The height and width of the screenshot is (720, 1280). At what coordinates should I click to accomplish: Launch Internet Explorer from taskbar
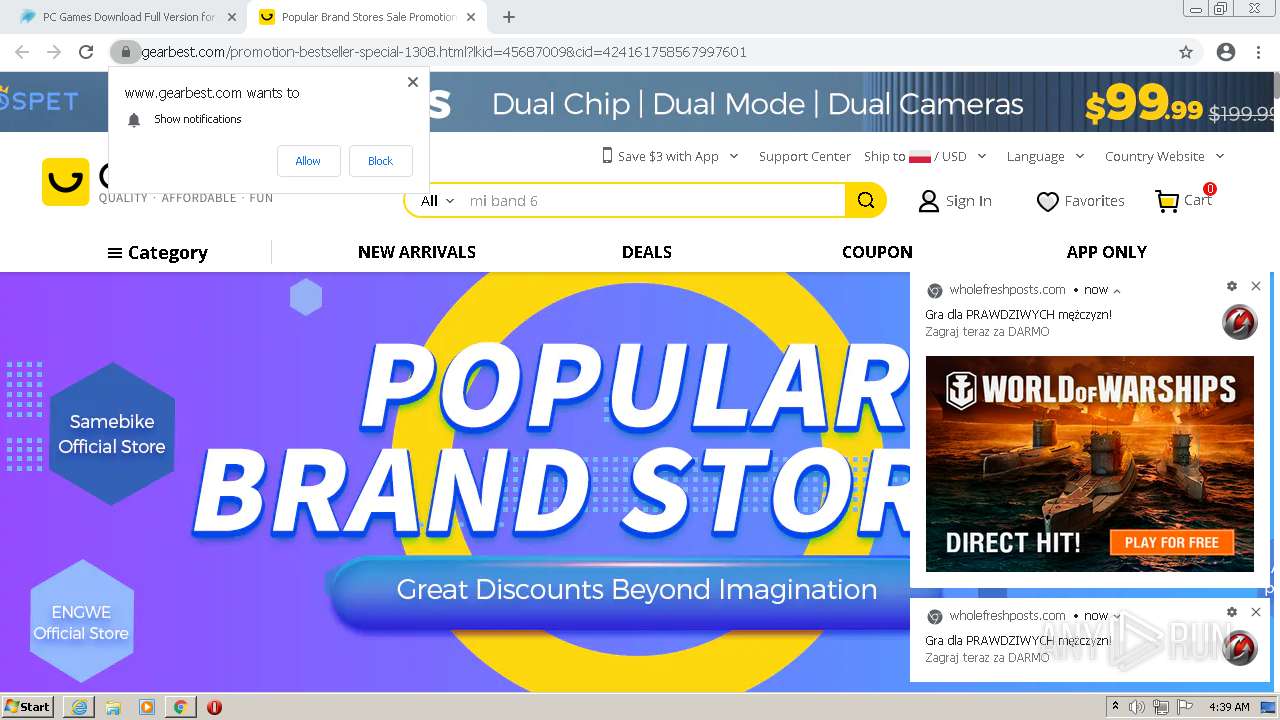point(79,707)
